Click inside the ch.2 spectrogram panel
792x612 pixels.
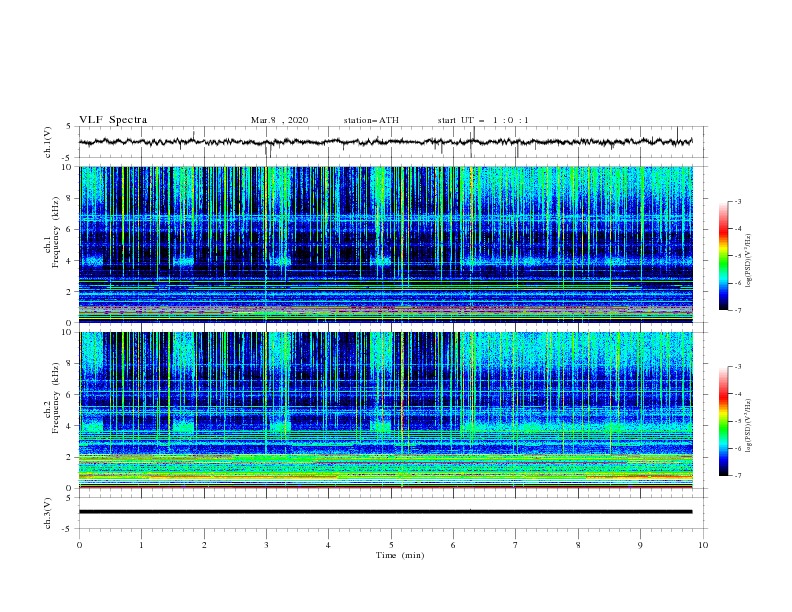pyautogui.click(x=386, y=410)
